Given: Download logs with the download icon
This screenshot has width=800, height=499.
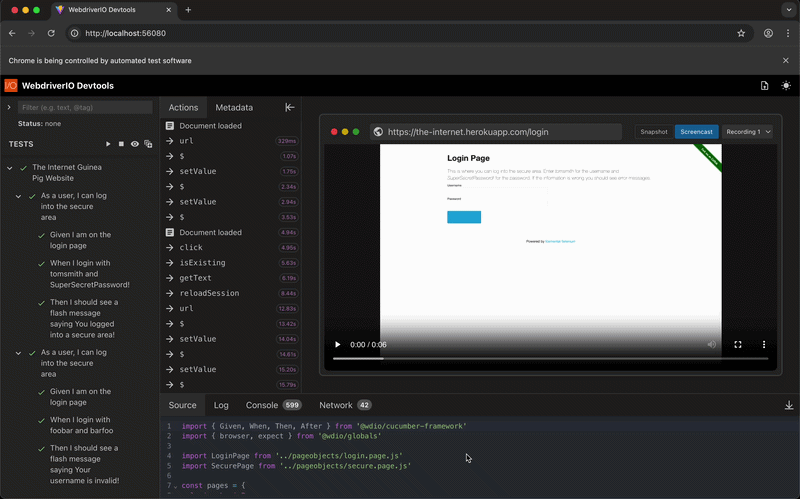Looking at the screenshot, I should click(789, 405).
